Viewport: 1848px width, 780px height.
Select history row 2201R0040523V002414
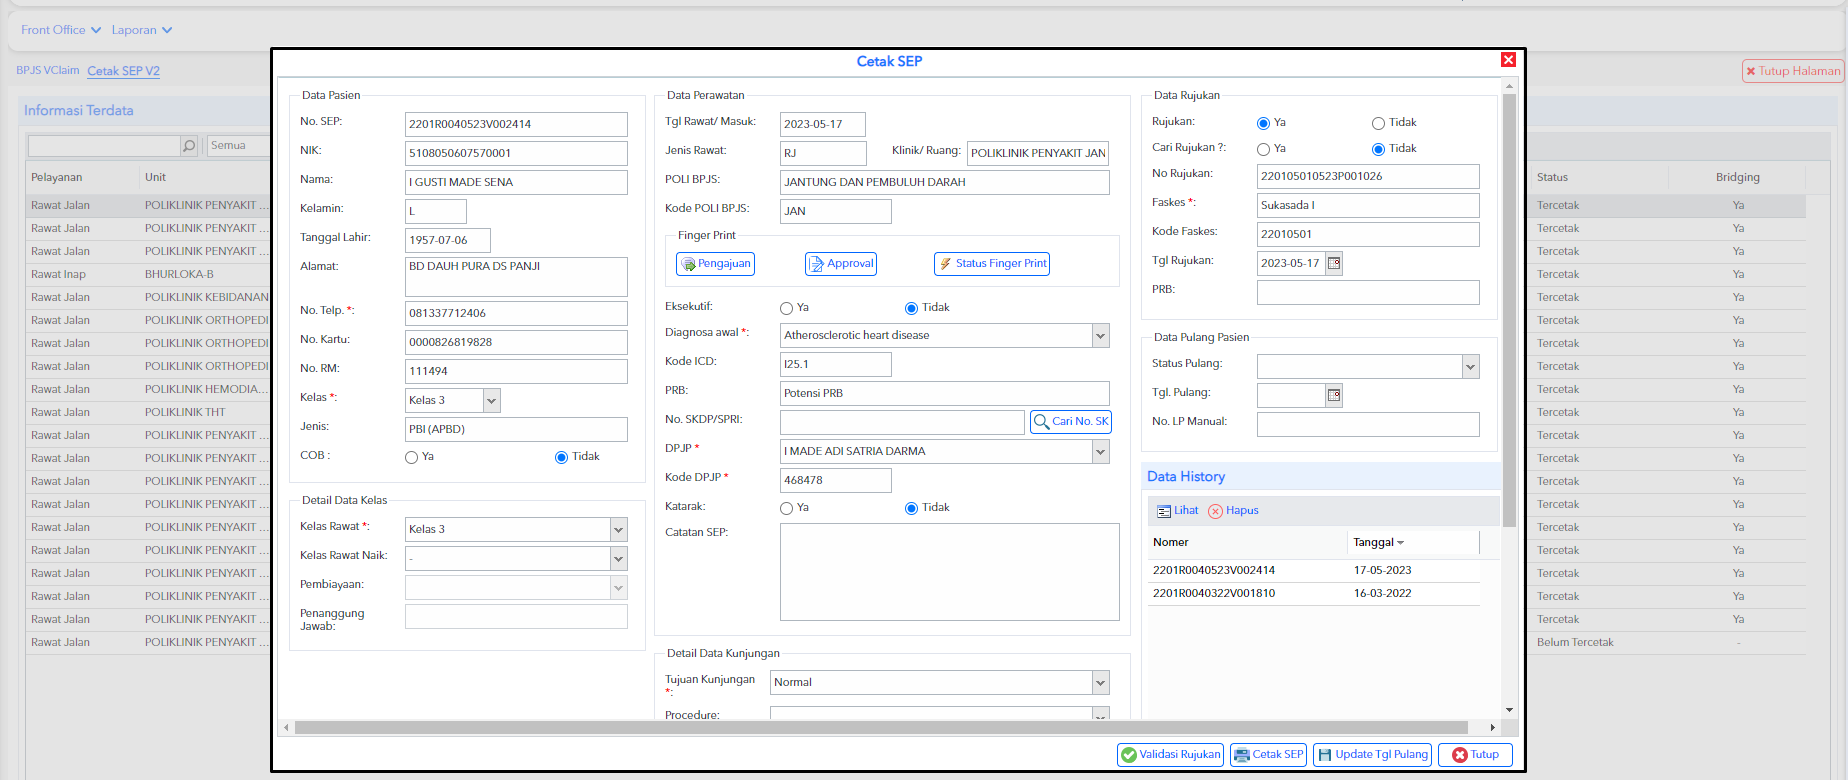(x=1313, y=571)
